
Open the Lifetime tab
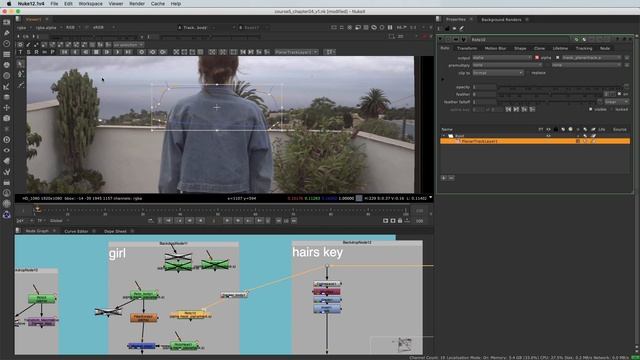click(560, 48)
